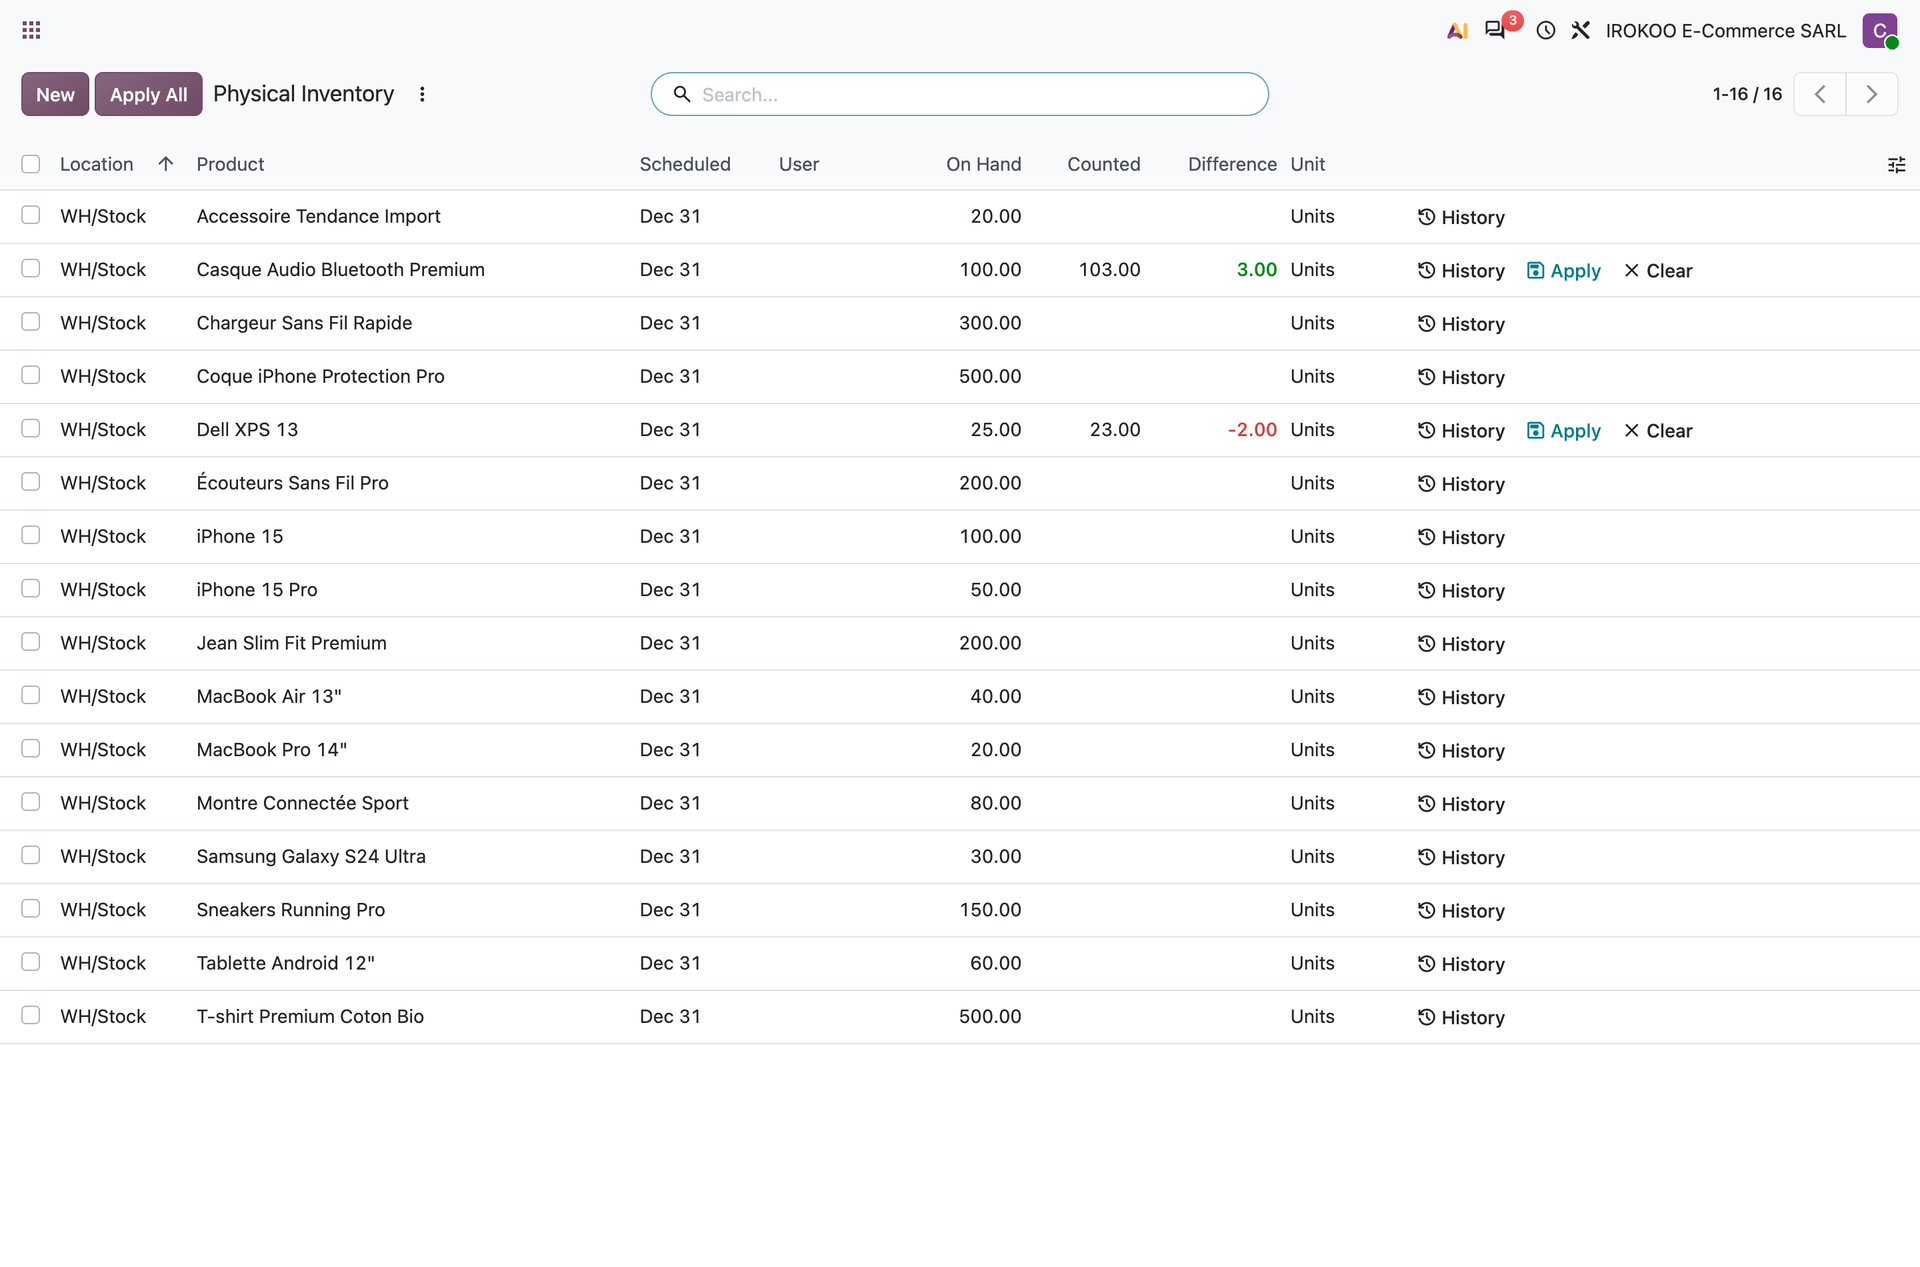The image size is (1920, 1267).
Task: Focus the Search input field
Action: pyautogui.click(x=960, y=94)
